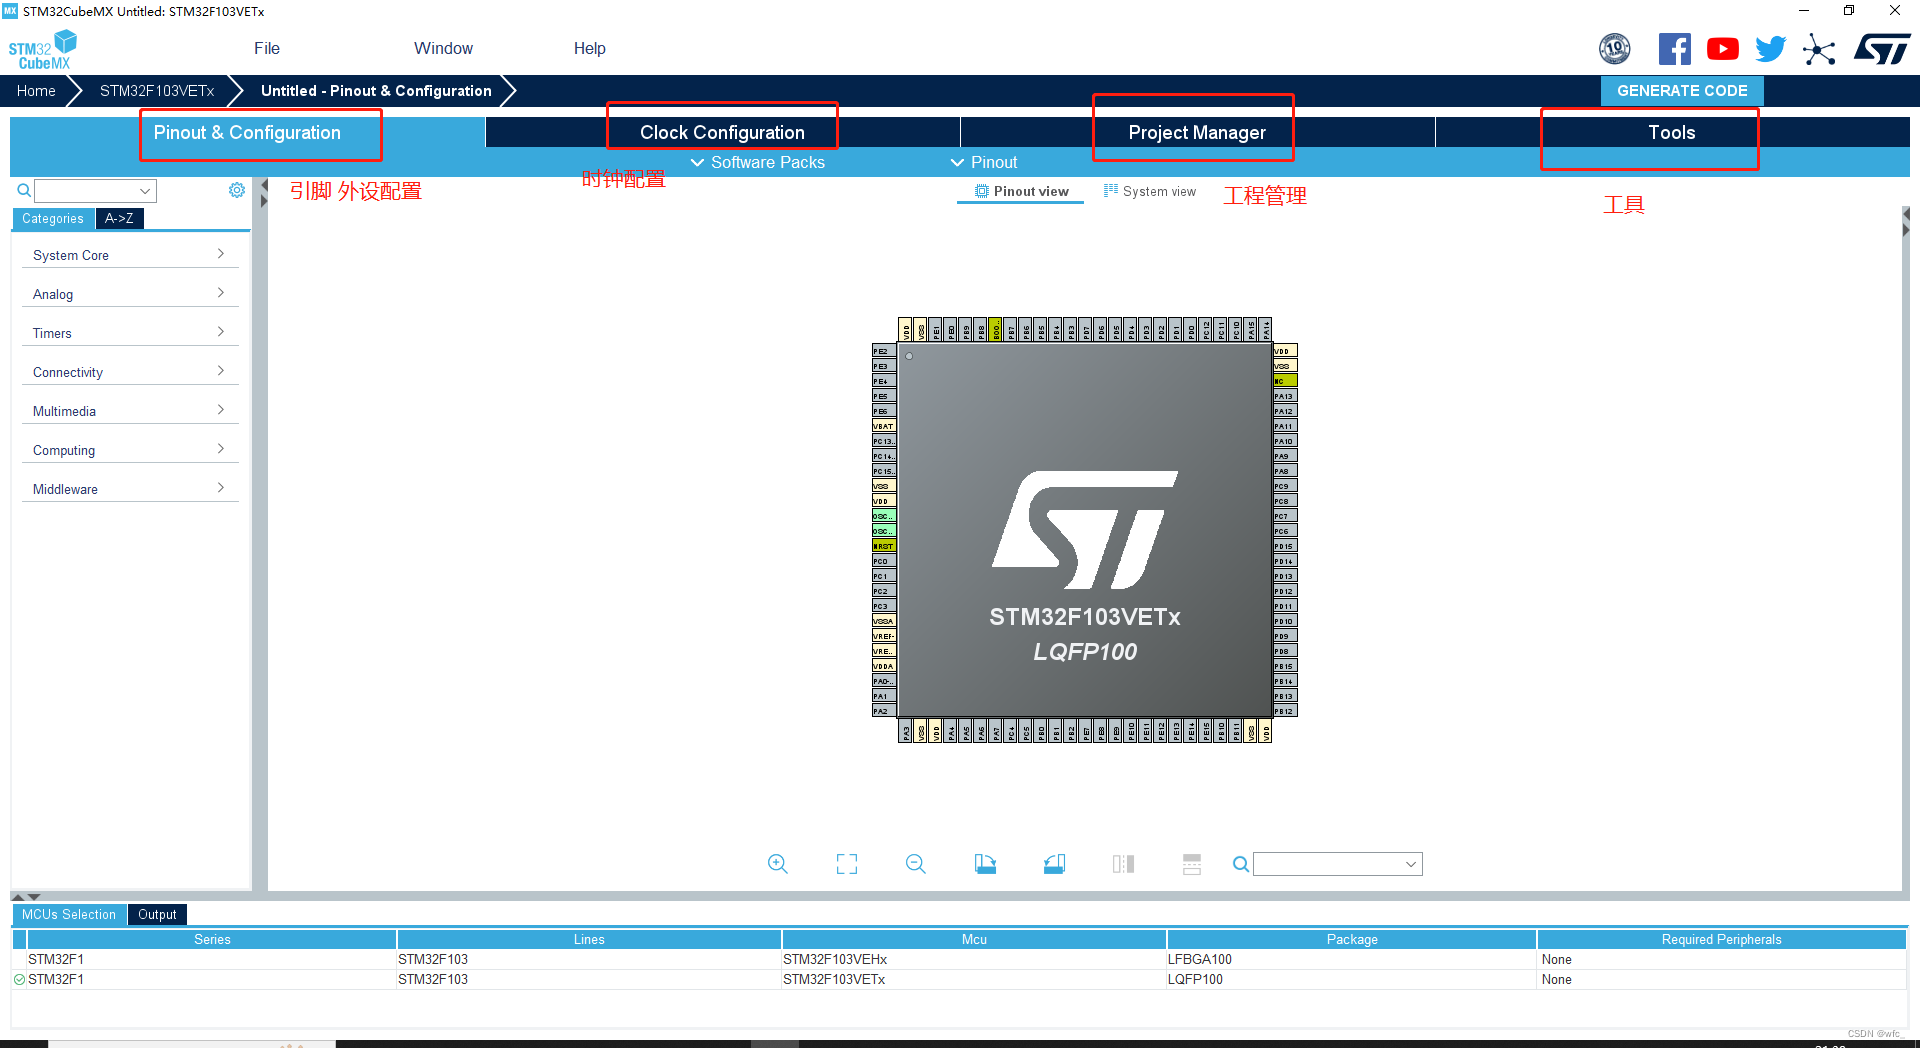1920x1048 pixels.
Task: Zoom out of the pinout diagram
Action: coord(915,864)
